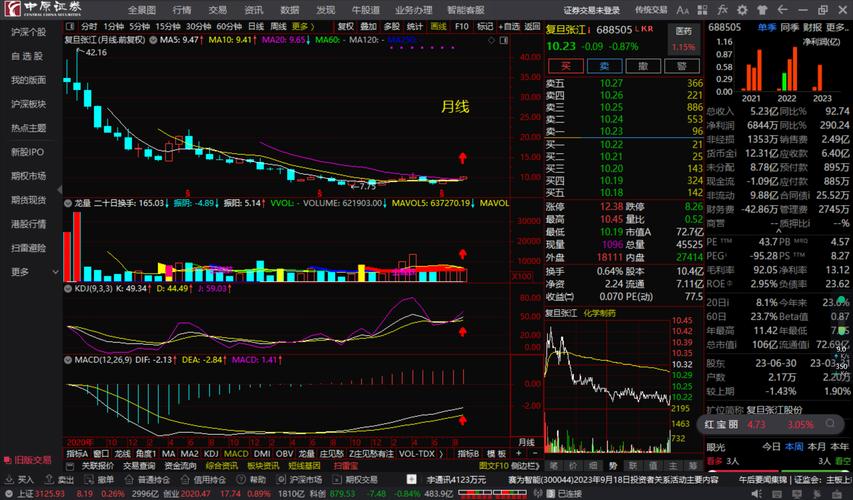Image resolution: width=853 pixels, height=500 pixels.
Task: Click the diamond icon at chart top right
Action: tap(492, 40)
